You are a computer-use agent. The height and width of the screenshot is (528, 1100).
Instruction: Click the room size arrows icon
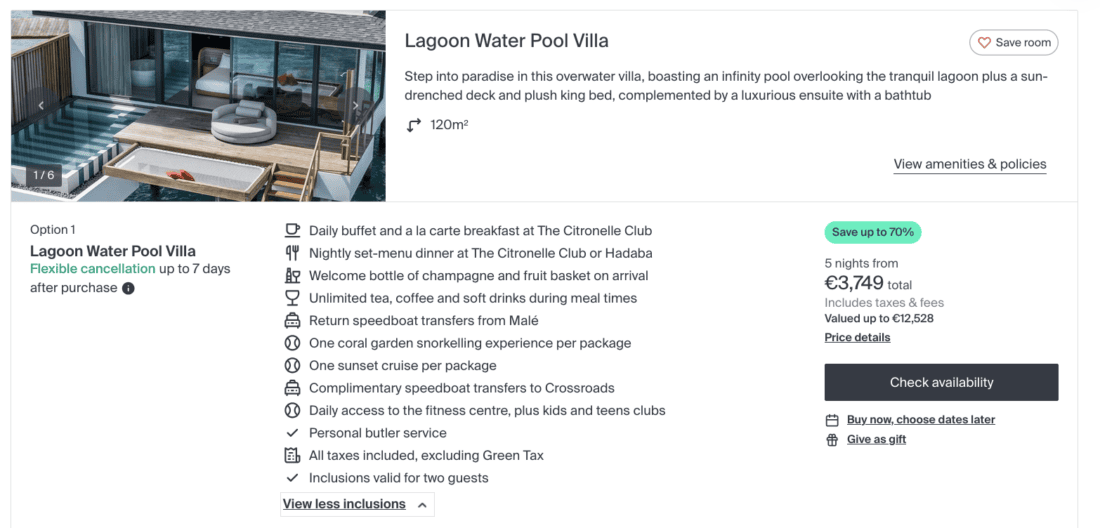point(414,126)
